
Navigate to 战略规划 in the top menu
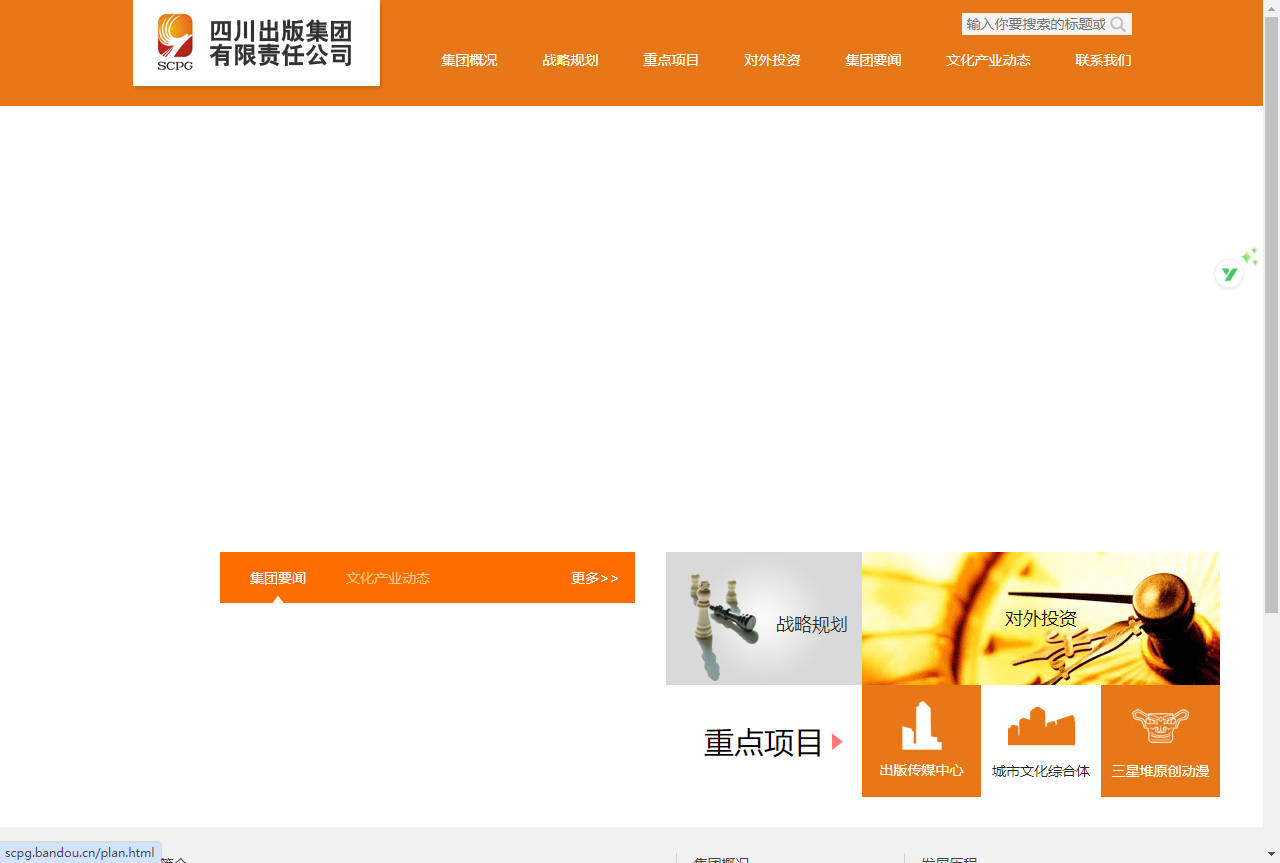tap(570, 60)
